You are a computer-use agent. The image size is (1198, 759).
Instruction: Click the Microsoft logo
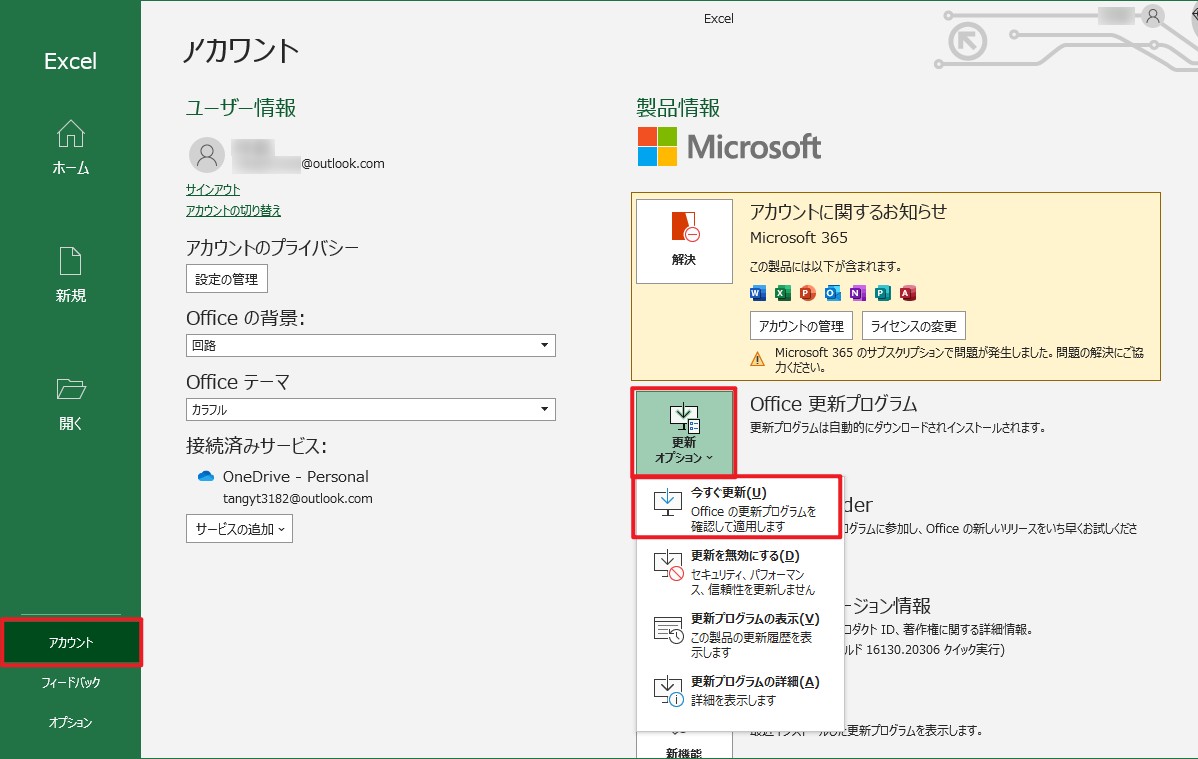click(x=730, y=146)
